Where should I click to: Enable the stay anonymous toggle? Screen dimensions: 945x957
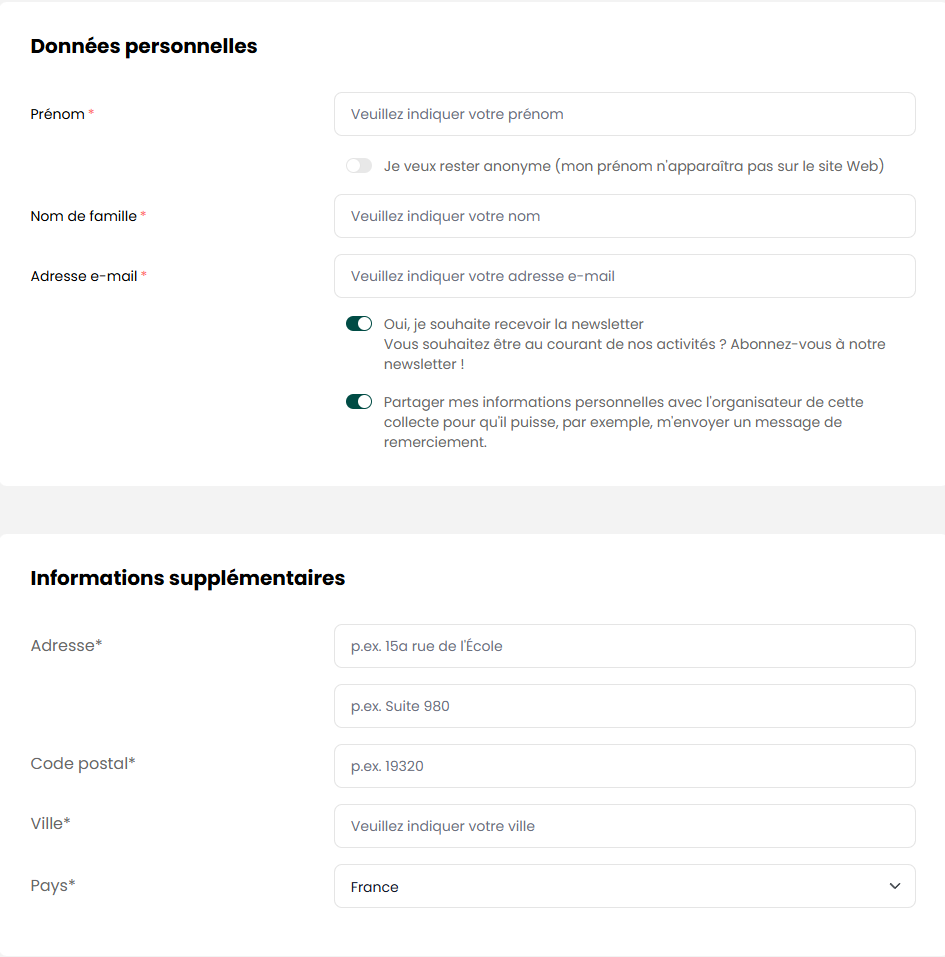[359, 166]
